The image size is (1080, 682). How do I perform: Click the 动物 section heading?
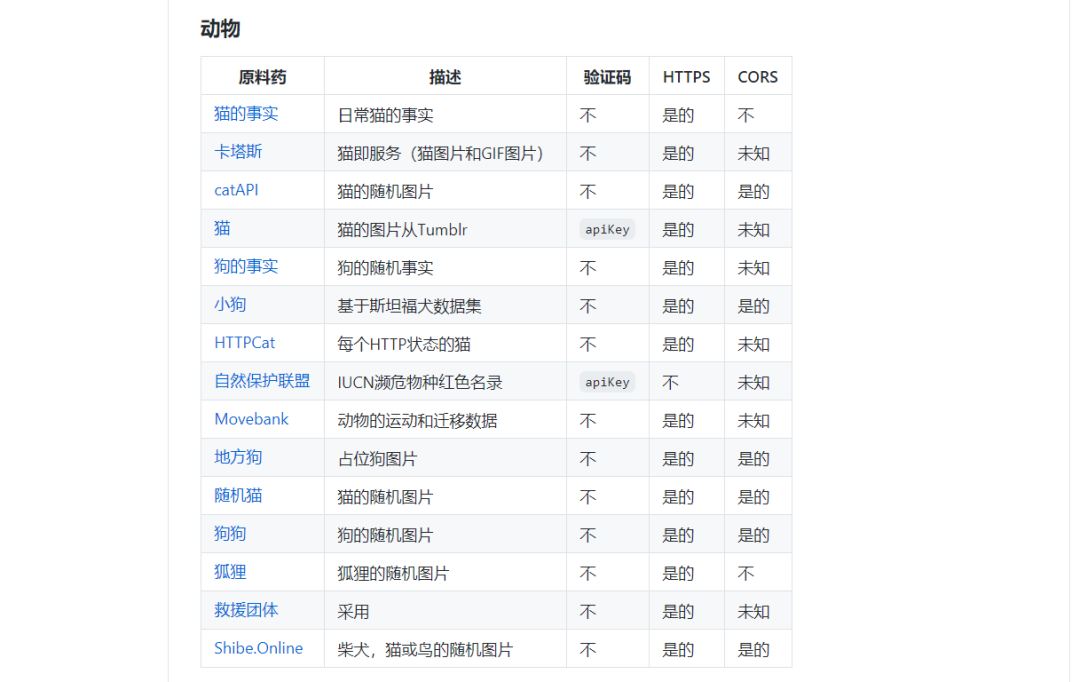click(220, 29)
